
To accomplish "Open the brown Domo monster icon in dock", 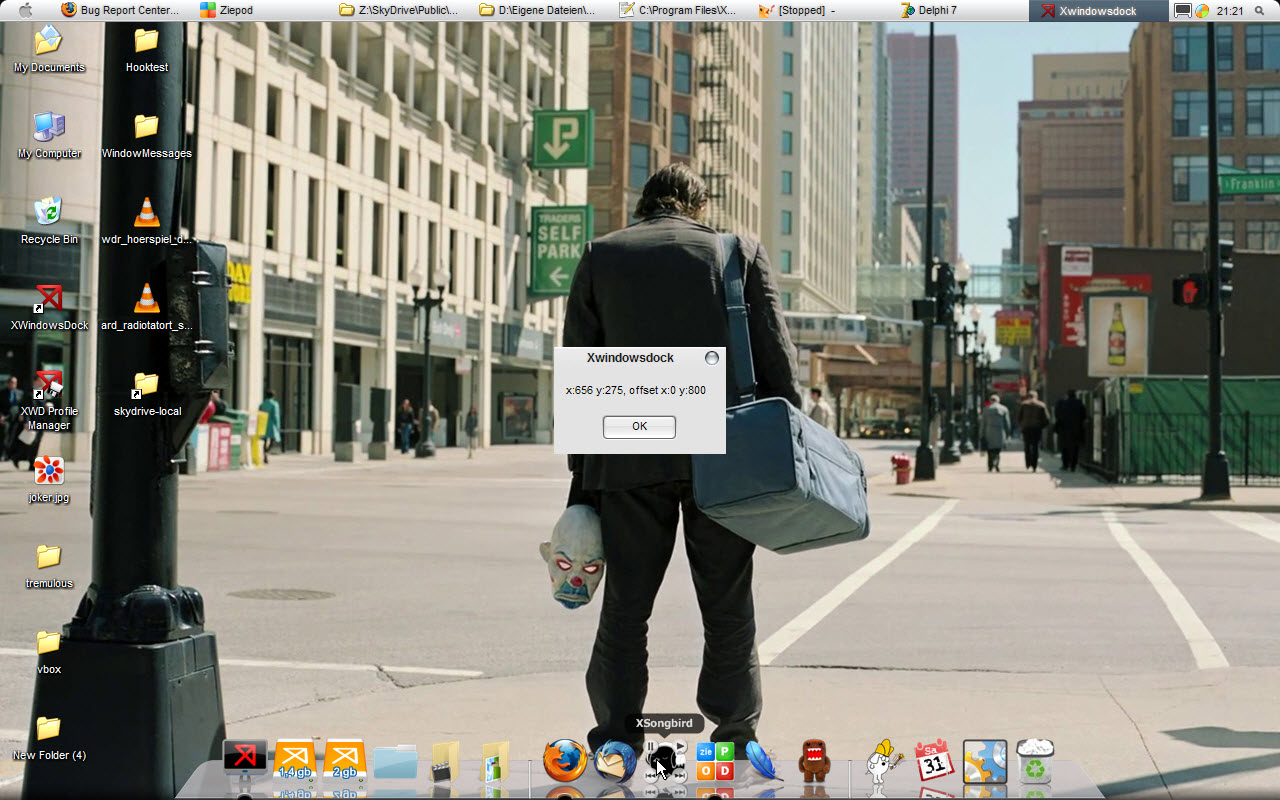I will click(815, 761).
